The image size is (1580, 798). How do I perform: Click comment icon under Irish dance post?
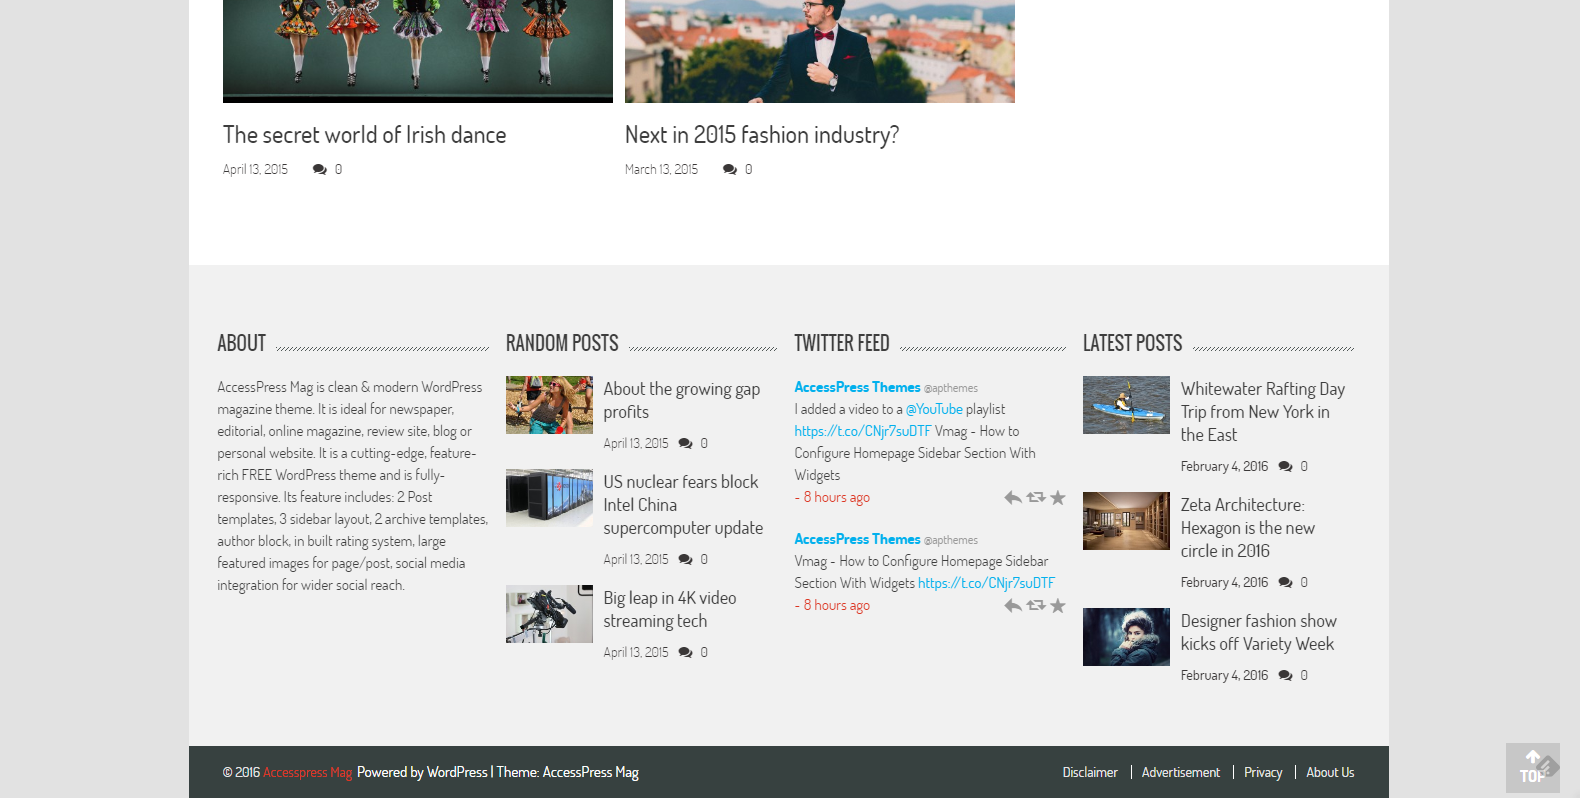click(x=320, y=170)
